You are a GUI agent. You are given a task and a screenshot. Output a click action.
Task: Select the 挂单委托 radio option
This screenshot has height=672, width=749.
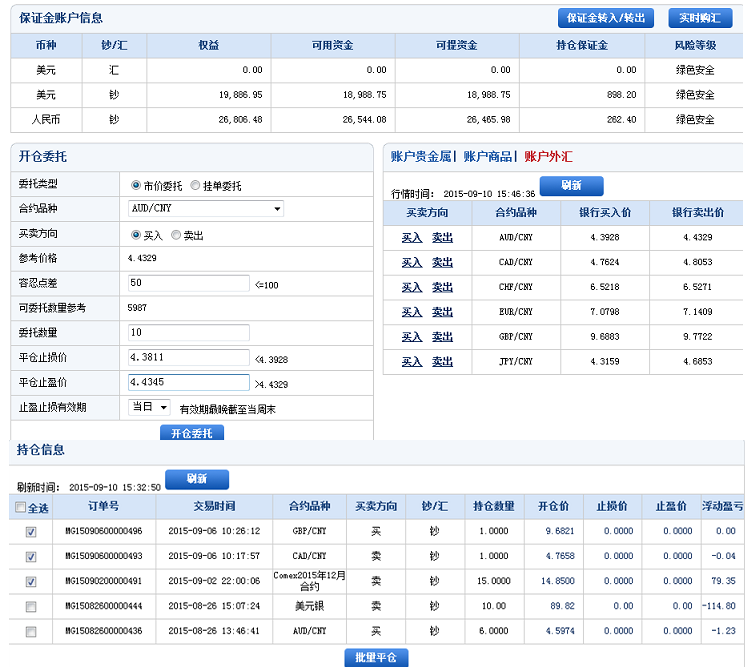[195, 185]
